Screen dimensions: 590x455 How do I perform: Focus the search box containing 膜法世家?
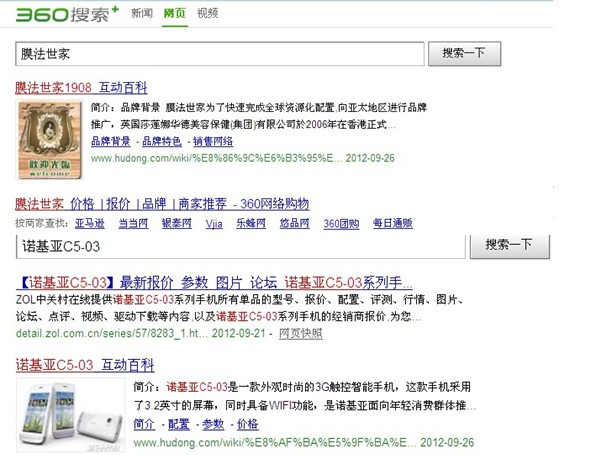pyautogui.click(x=220, y=54)
